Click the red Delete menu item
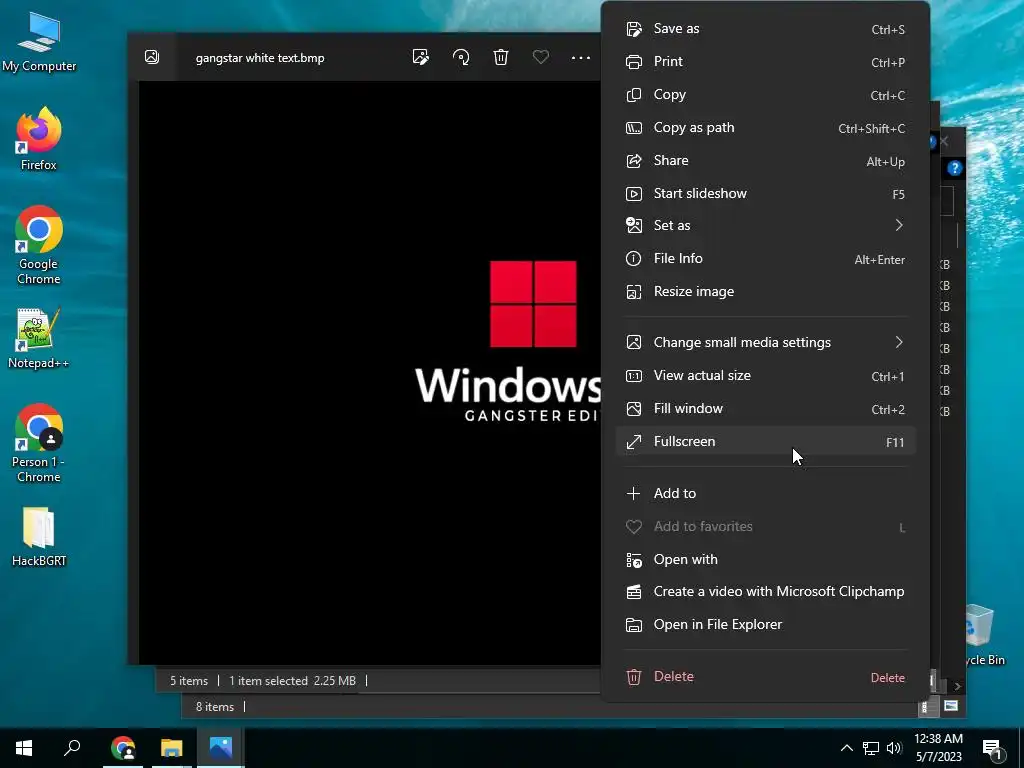This screenshot has height=768, width=1024. pos(765,677)
